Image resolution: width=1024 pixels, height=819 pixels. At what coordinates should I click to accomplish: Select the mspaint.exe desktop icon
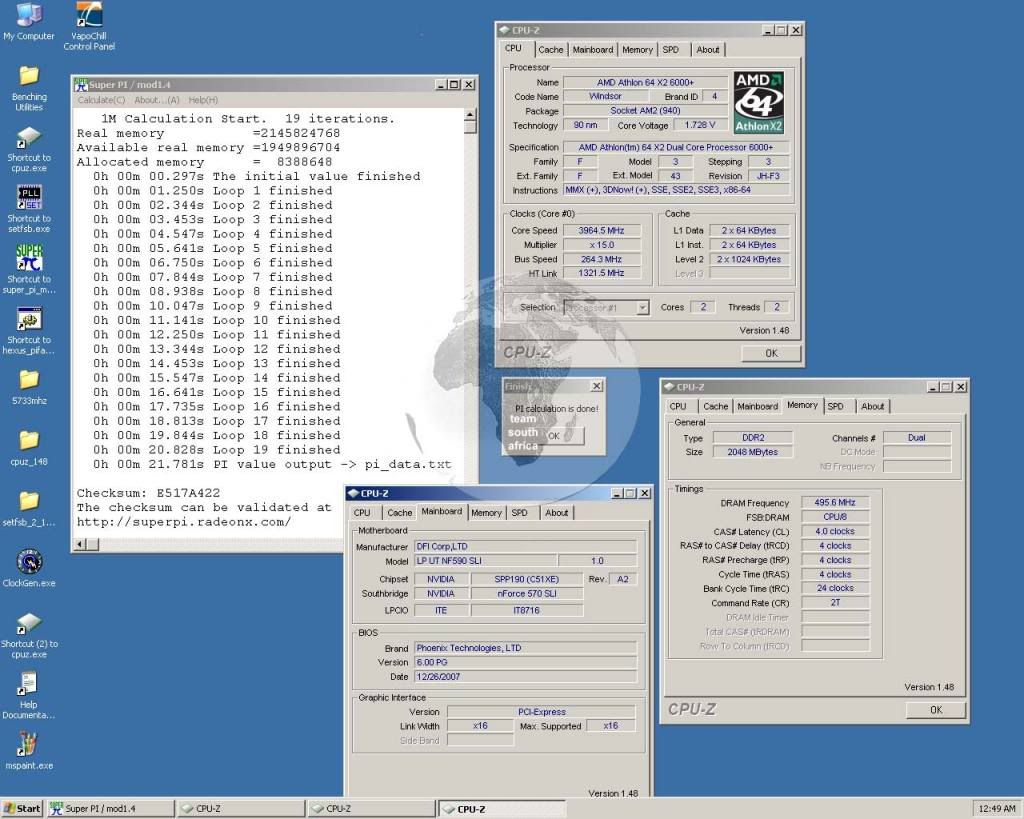coord(29,750)
